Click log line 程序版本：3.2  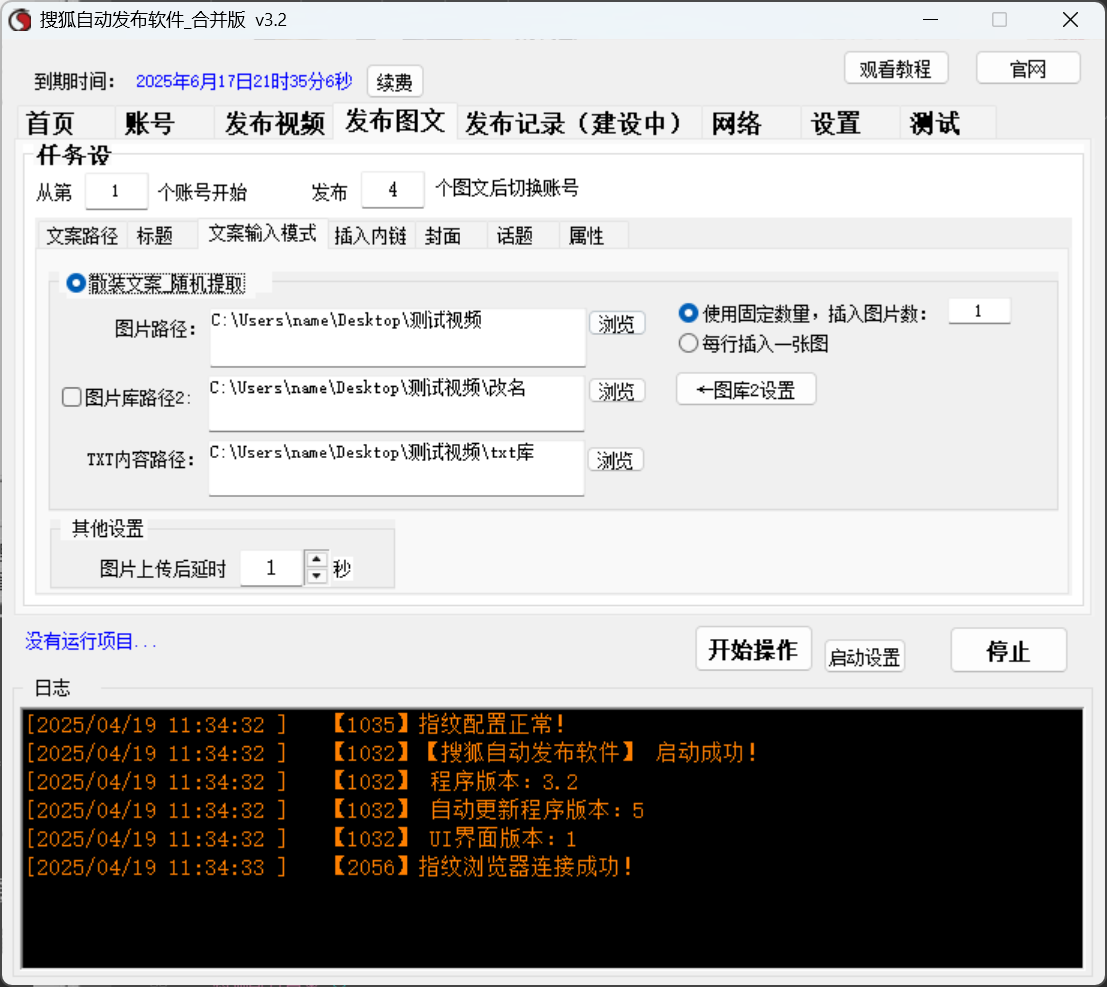coord(503,782)
